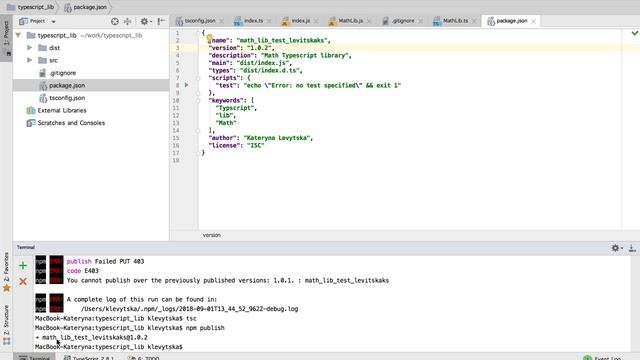Close the tsconfig.json editor tab

[x=222, y=21]
